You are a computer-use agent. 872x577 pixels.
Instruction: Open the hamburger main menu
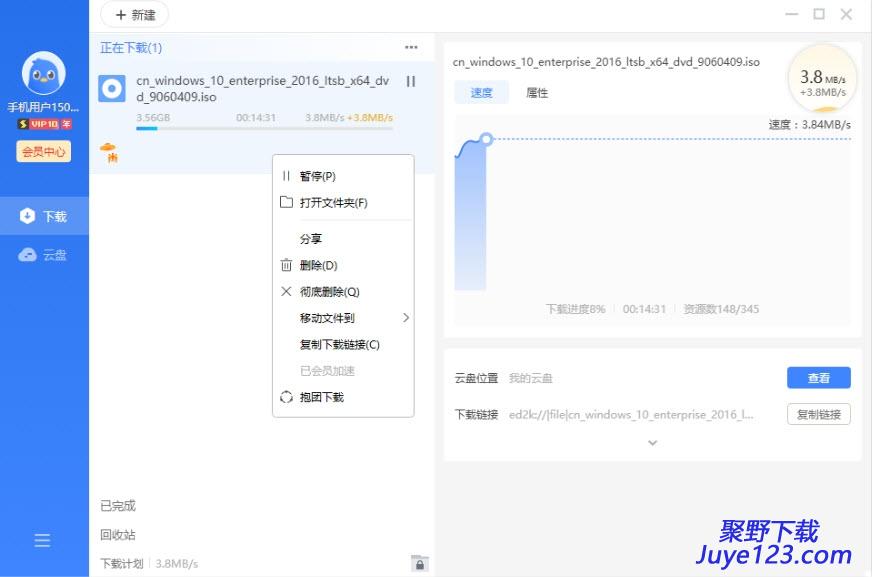click(42, 540)
